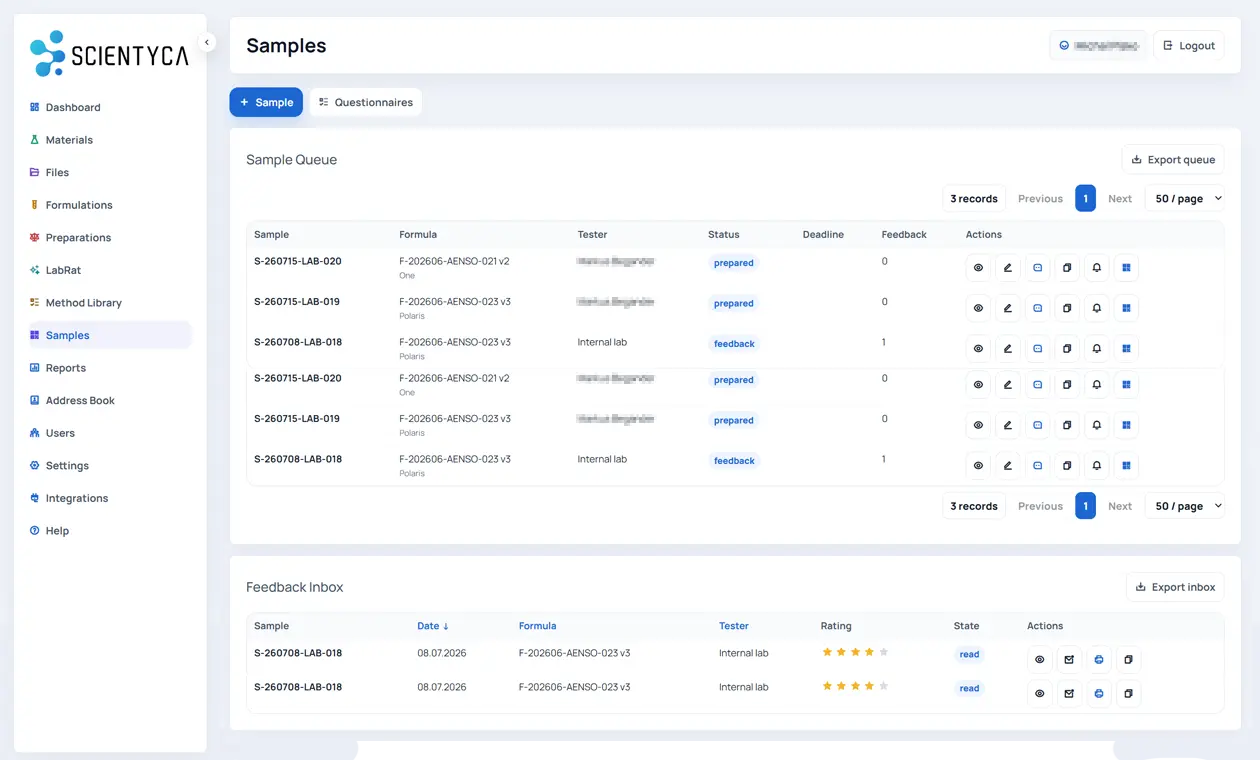Click blue grid icon in first S-260715-LAB-020 row
Viewport: 1260px width, 760px height.
(1126, 268)
